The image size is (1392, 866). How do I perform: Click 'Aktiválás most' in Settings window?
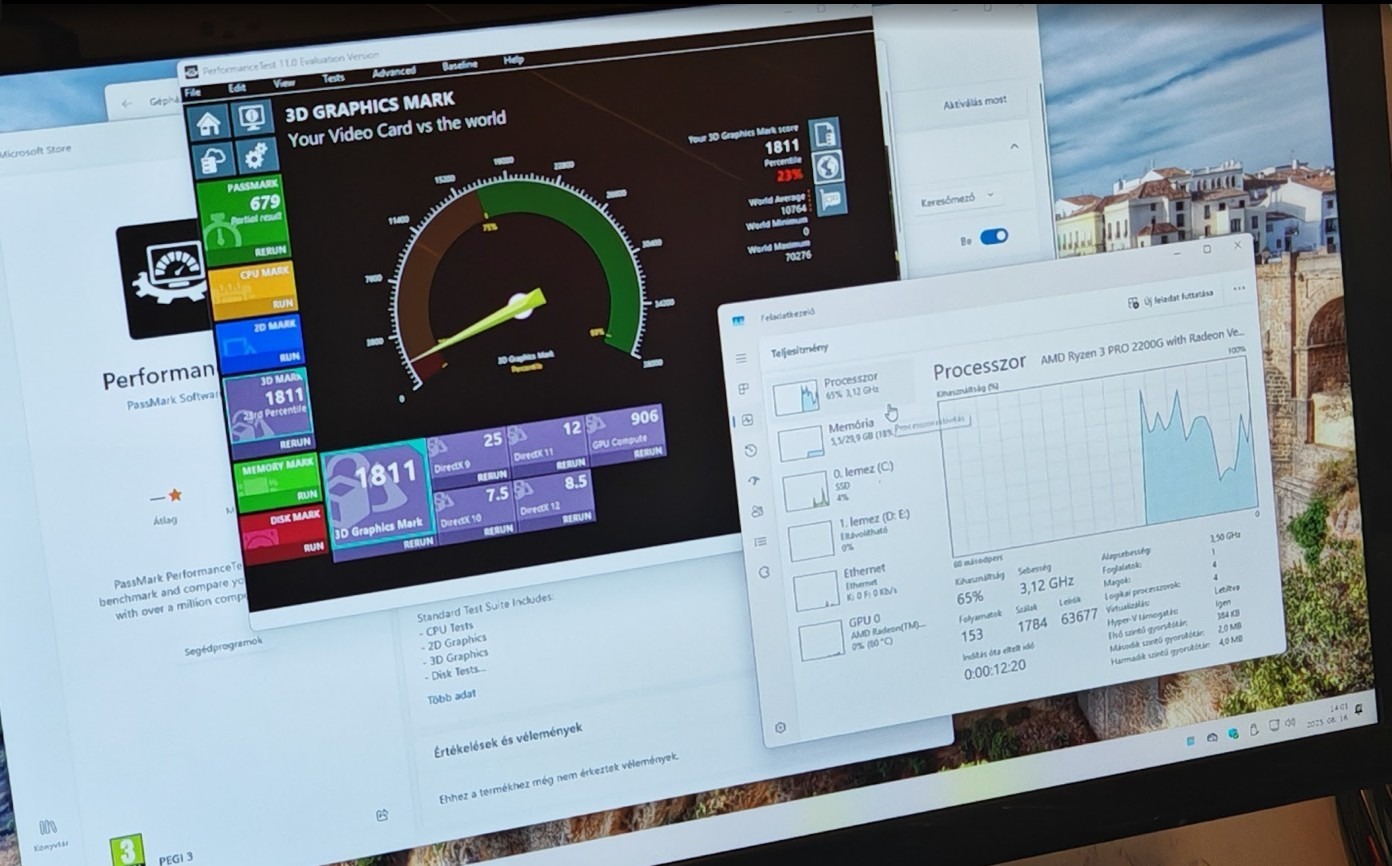[x=974, y=102]
